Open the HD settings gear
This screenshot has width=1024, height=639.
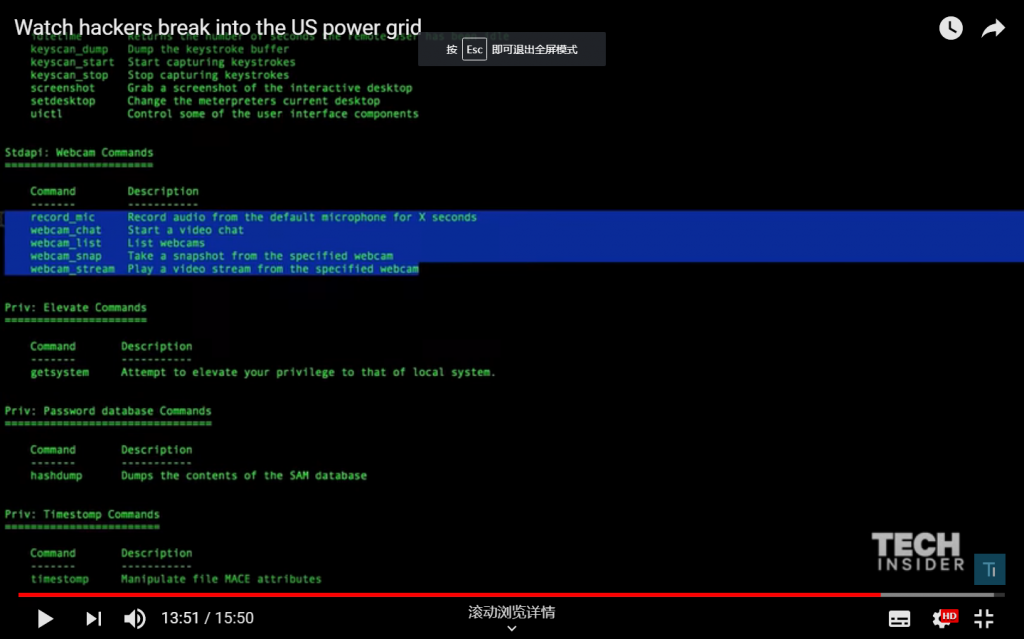point(944,618)
